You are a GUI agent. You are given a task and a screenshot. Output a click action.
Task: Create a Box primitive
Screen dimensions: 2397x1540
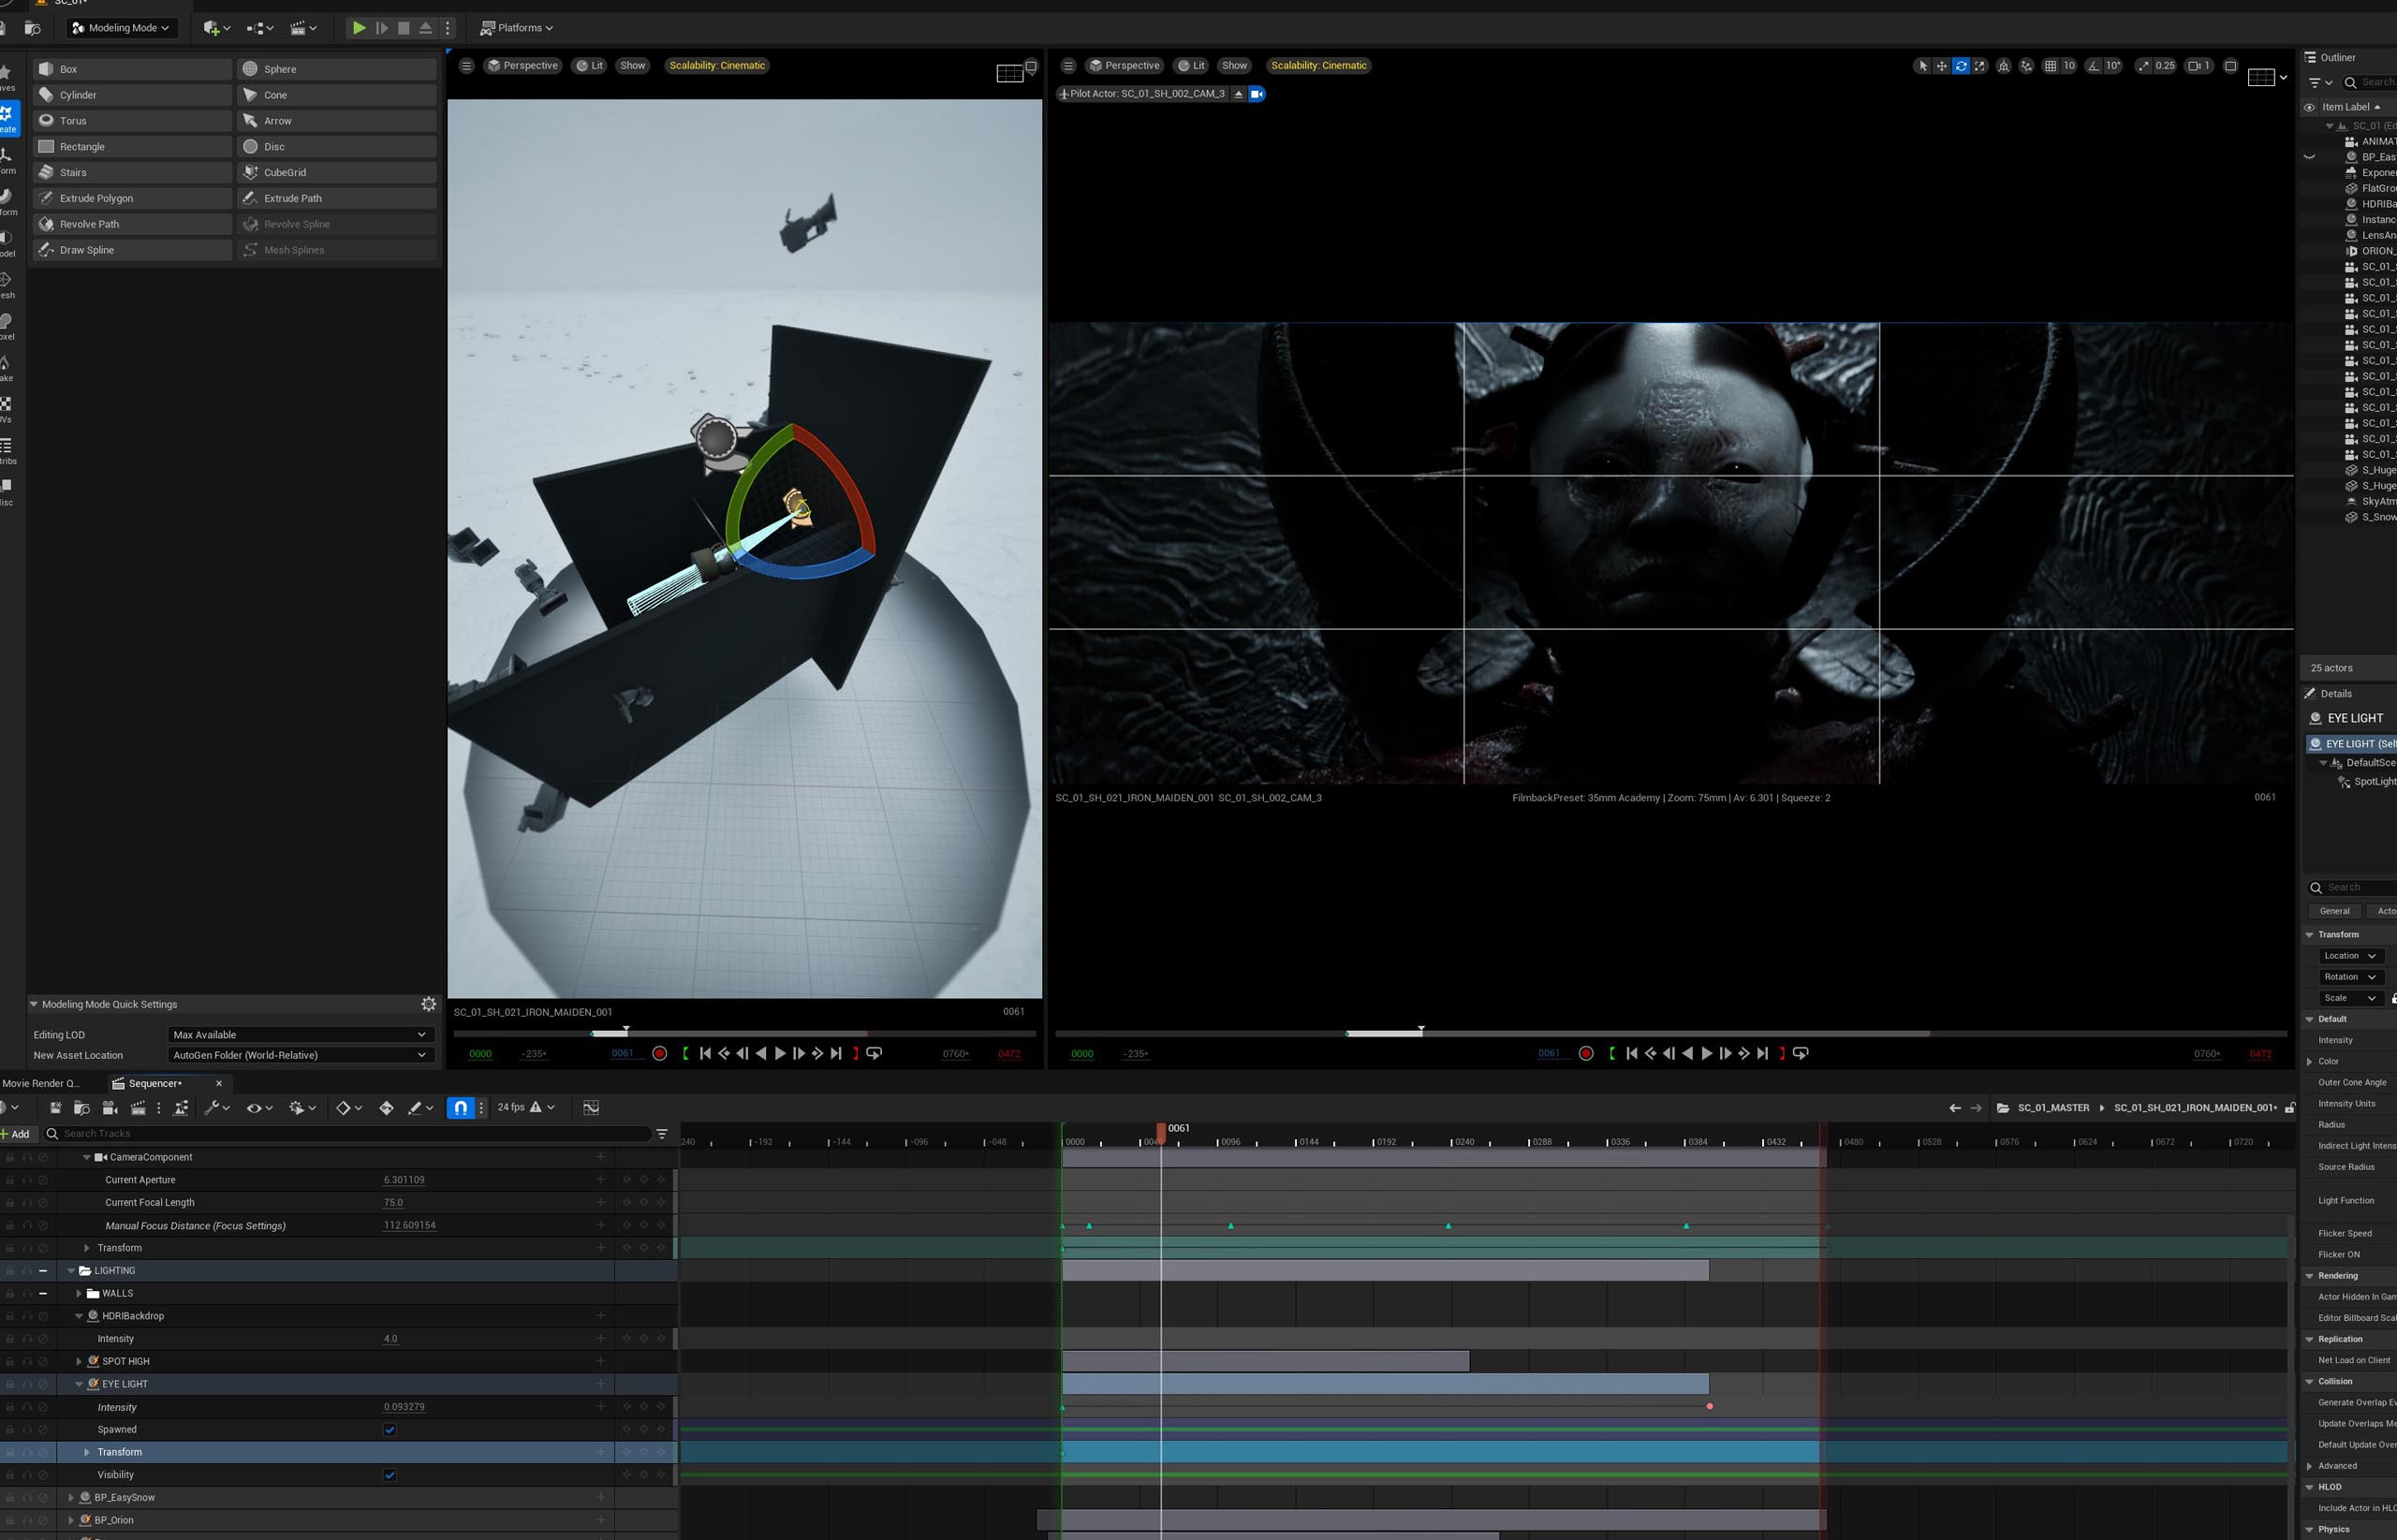click(132, 69)
